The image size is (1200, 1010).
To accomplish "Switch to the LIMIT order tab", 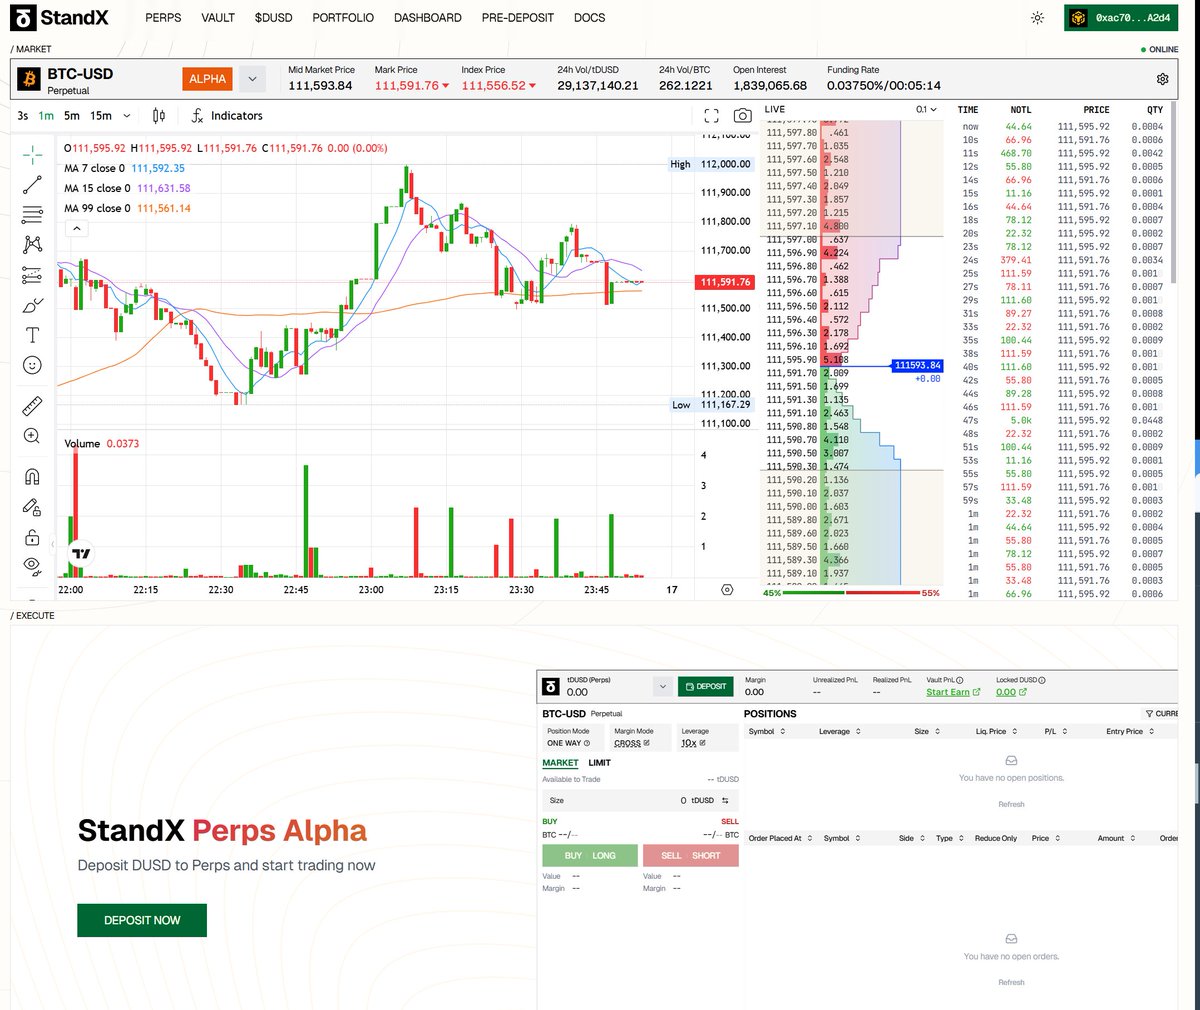I will (x=599, y=763).
